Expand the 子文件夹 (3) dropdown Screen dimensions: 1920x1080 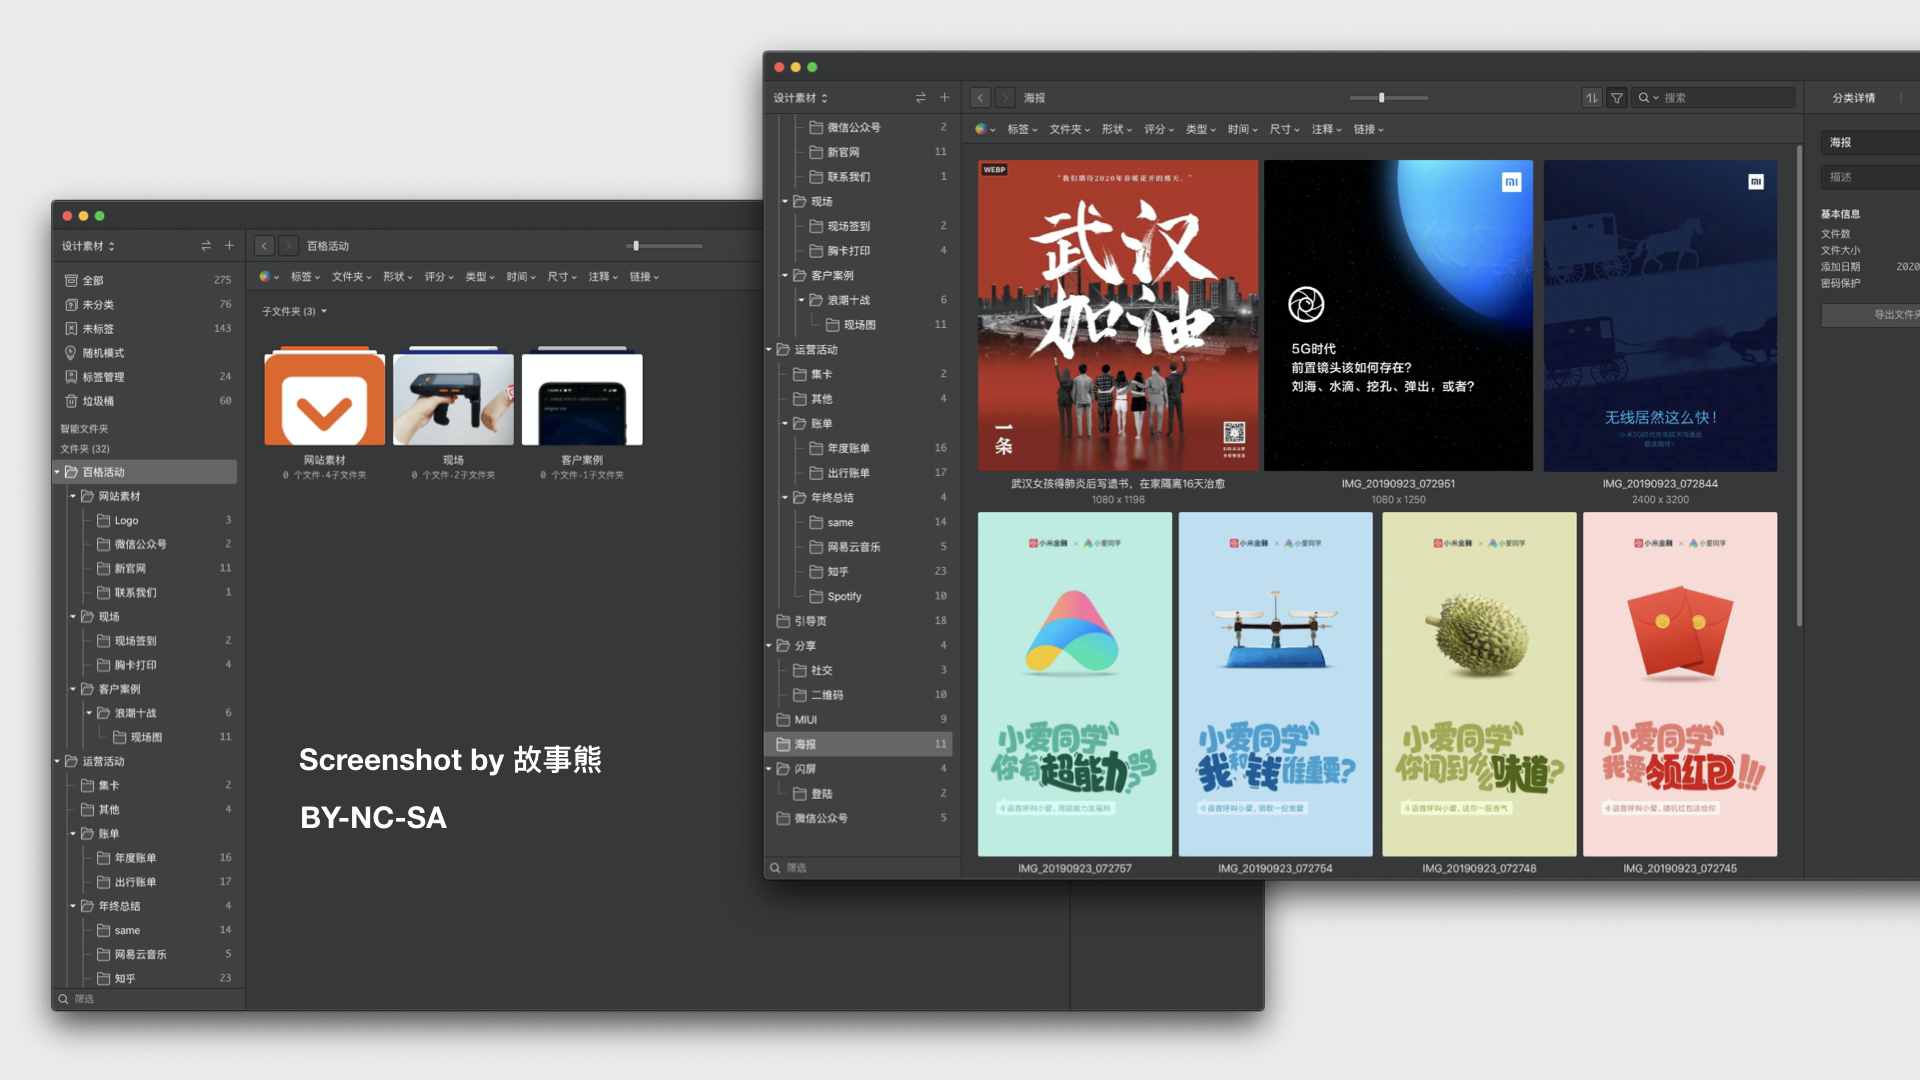point(295,311)
